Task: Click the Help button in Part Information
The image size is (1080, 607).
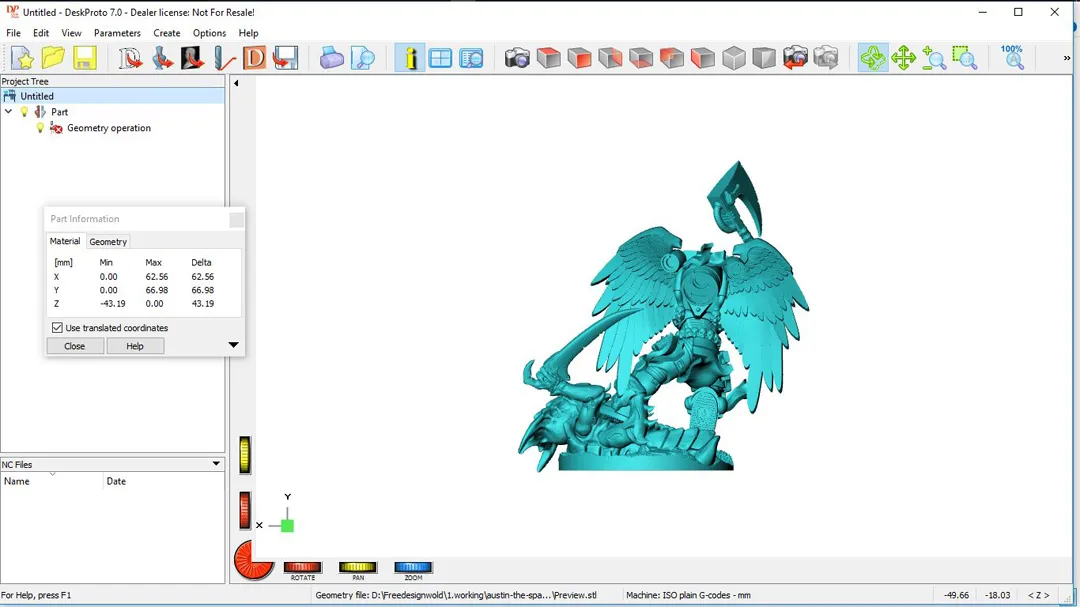Action: (135, 346)
